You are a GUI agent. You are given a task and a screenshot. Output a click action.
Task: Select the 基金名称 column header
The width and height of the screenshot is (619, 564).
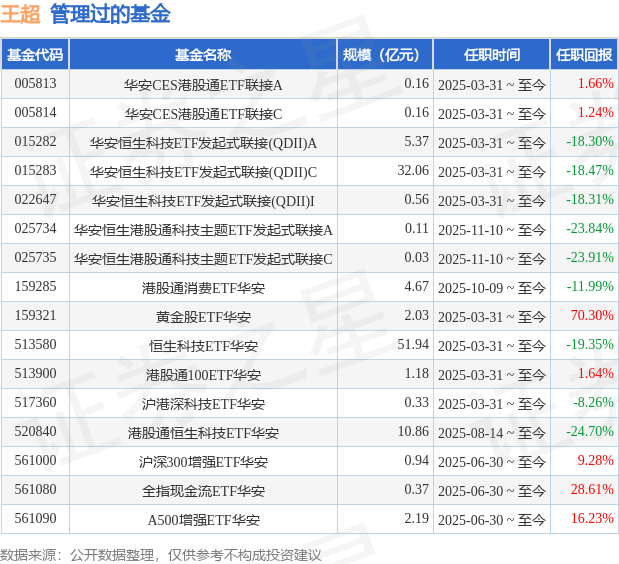203,55
